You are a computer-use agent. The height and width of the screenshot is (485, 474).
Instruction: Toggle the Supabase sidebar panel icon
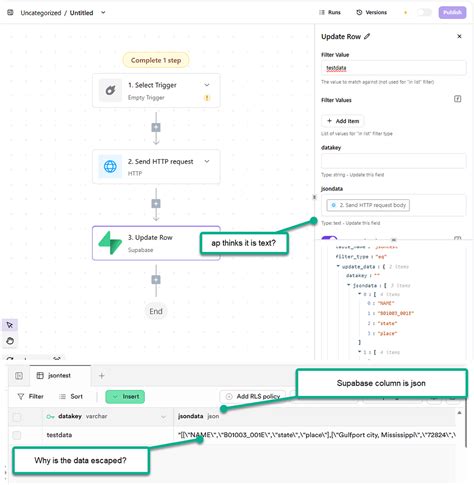[19, 376]
